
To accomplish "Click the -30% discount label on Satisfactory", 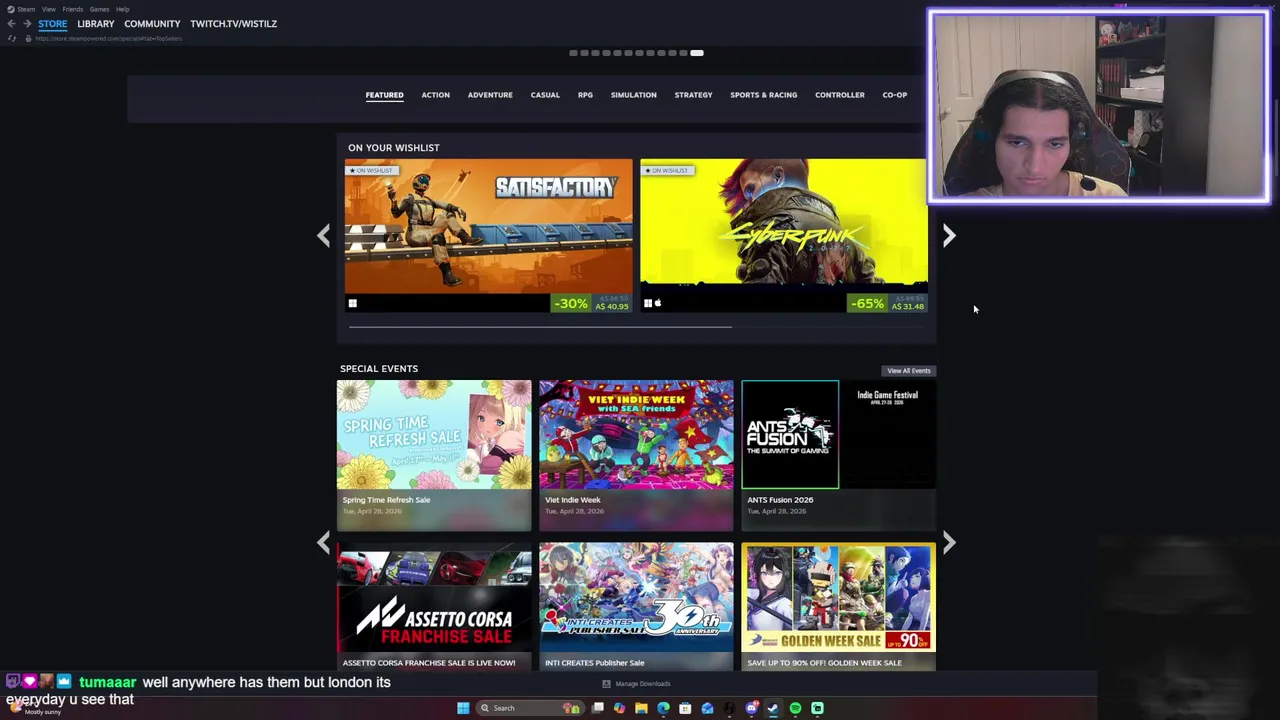I will (571, 303).
